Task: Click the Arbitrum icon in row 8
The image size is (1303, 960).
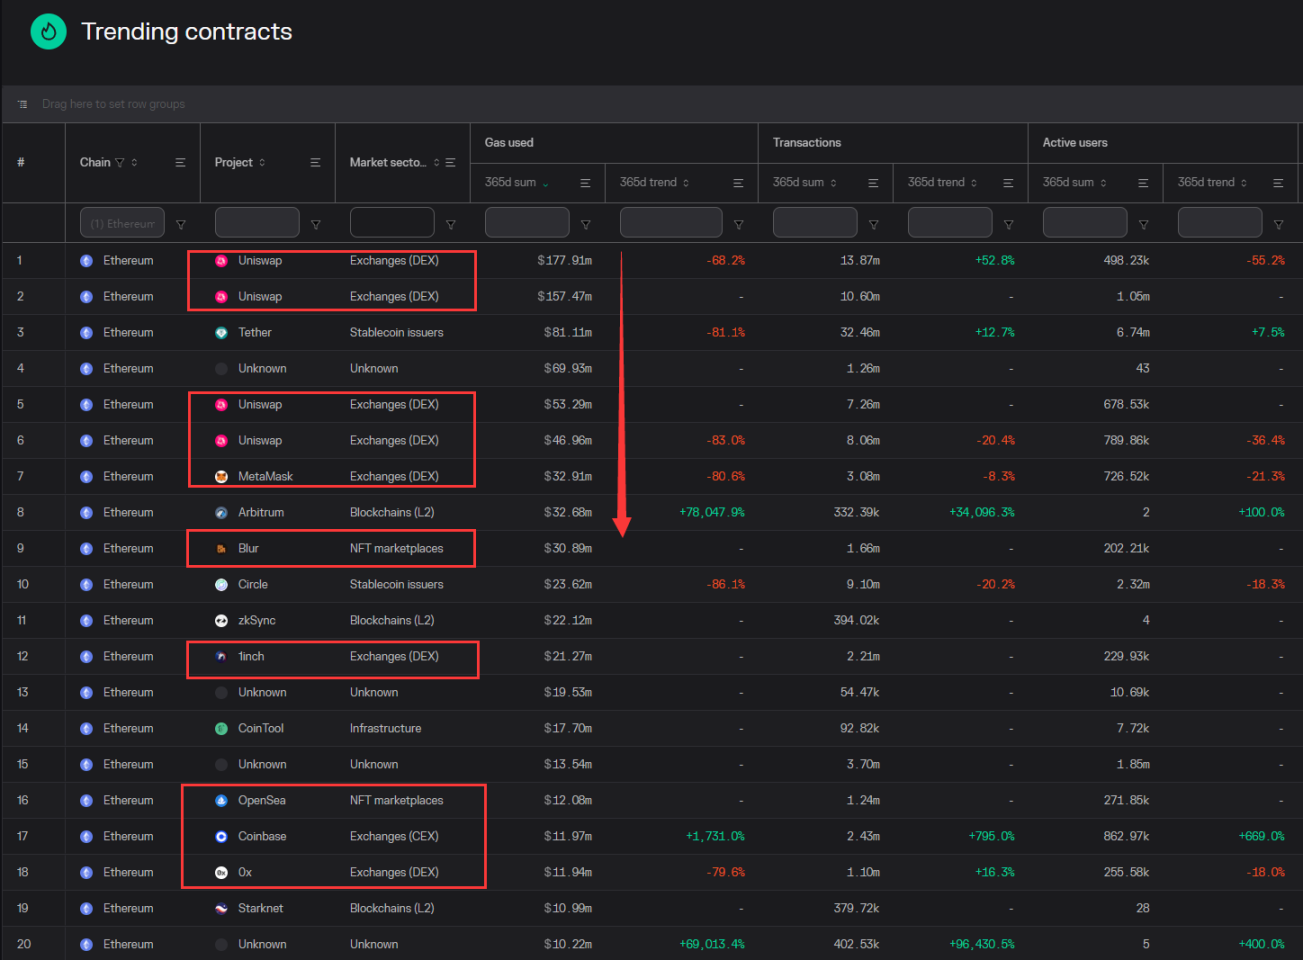Action: [x=221, y=513]
